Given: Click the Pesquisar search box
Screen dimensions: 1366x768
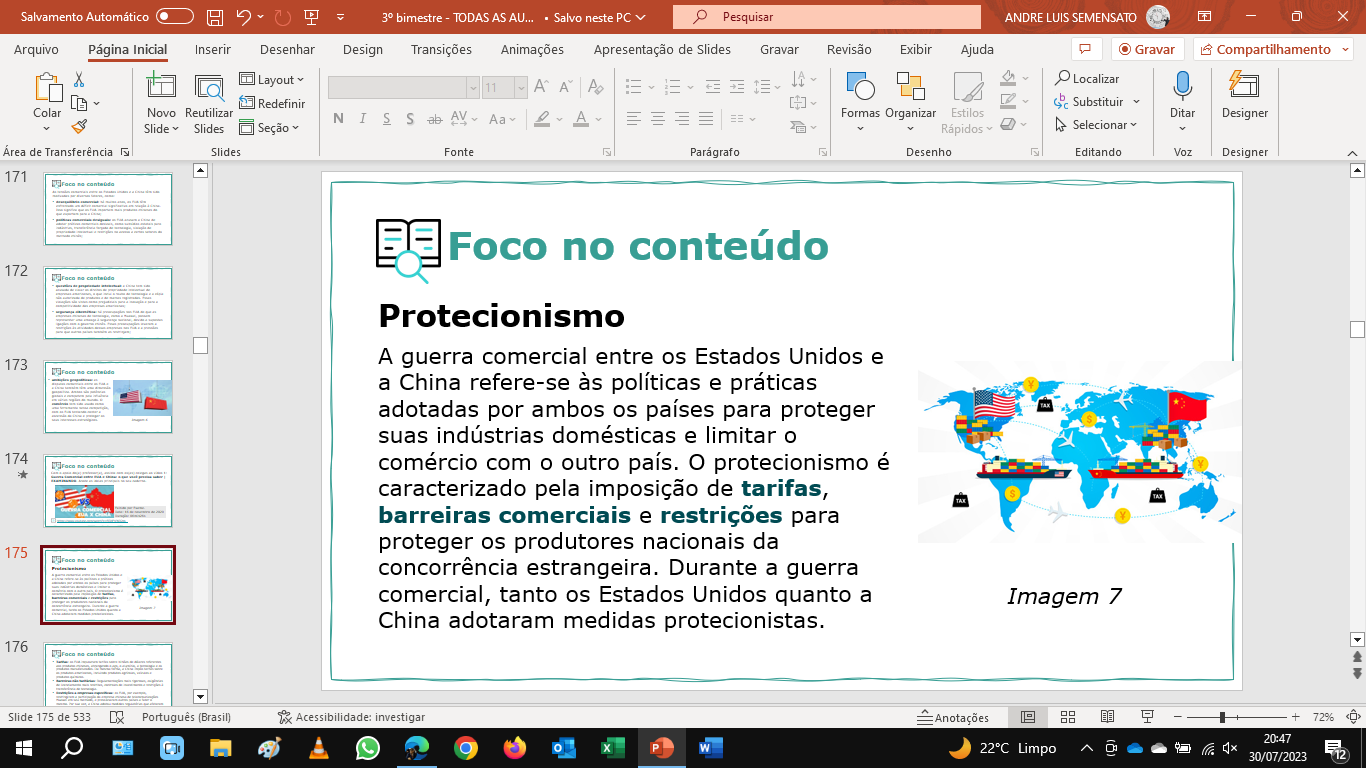Looking at the screenshot, I should tap(827, 17).
